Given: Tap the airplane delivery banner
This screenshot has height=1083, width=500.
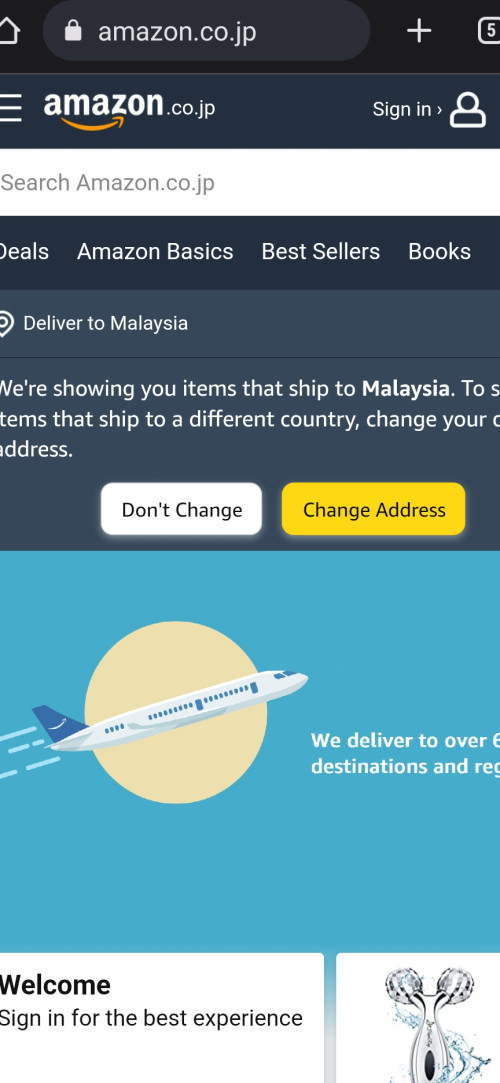Looking at the screenshot, I should (x=250, y=751).
